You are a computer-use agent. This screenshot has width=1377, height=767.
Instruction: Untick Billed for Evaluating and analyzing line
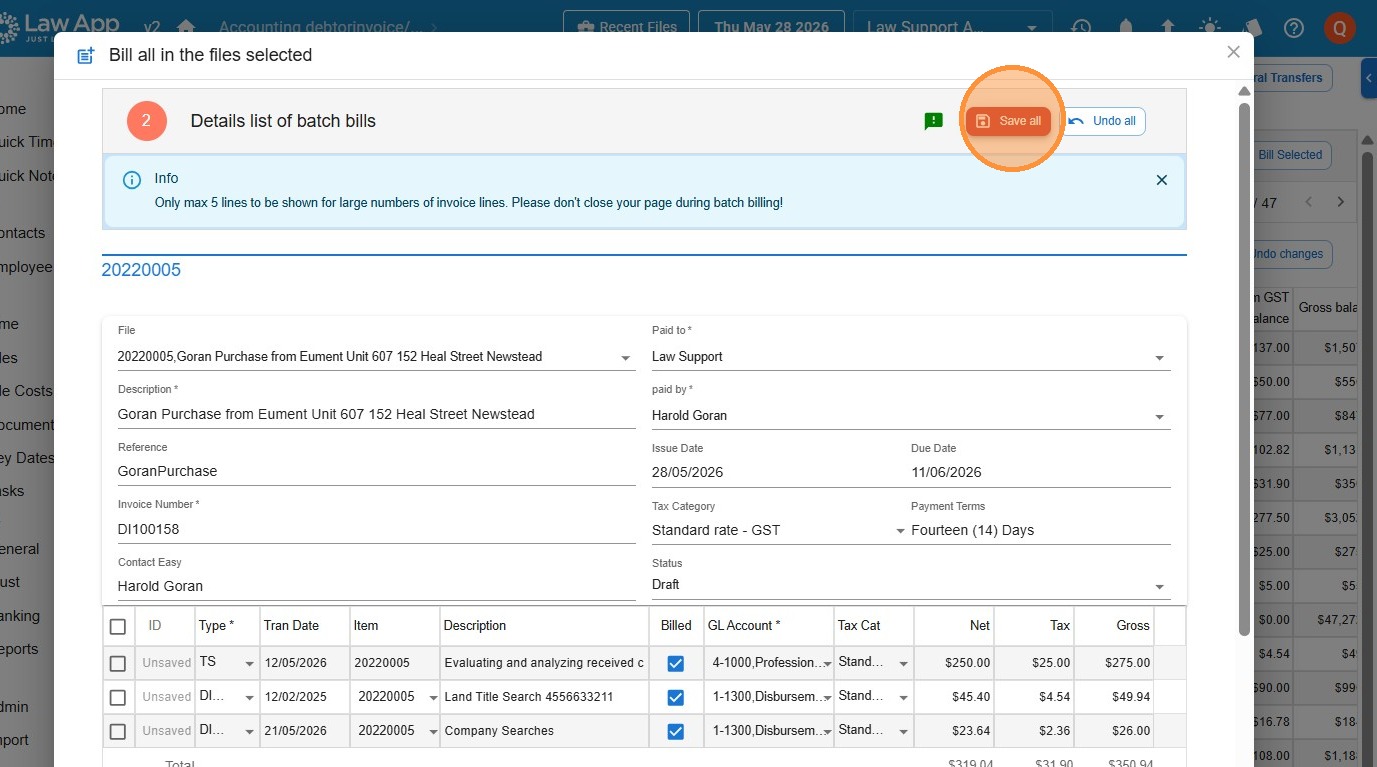676,663
